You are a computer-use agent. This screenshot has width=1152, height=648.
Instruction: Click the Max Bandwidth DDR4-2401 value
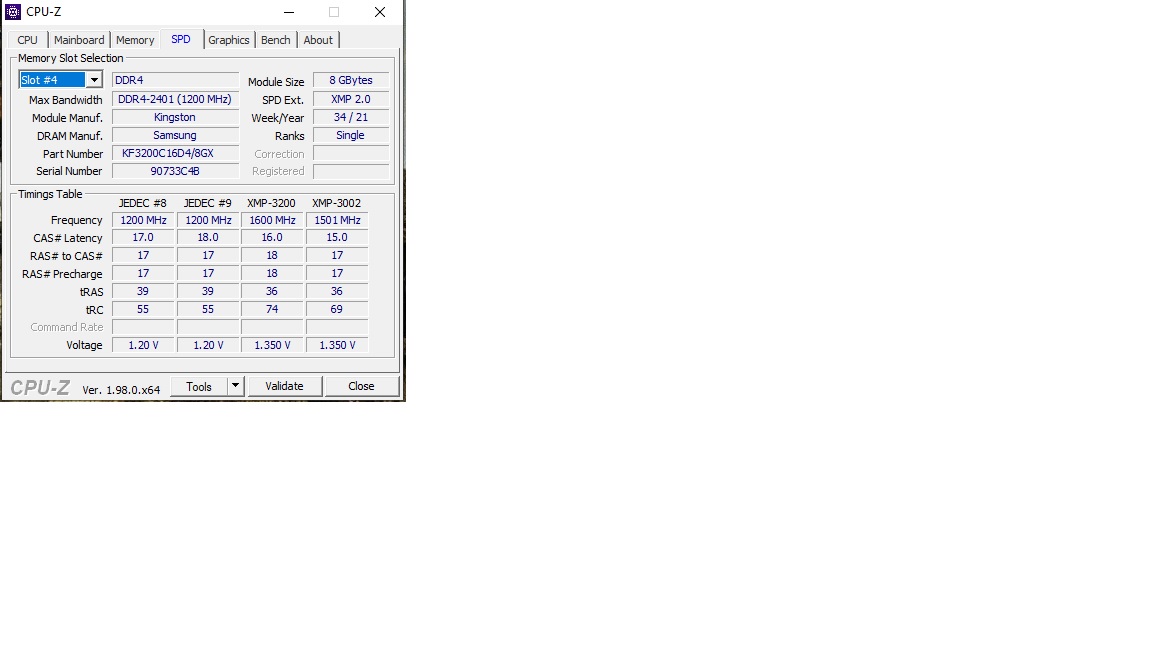pos(175,99)
